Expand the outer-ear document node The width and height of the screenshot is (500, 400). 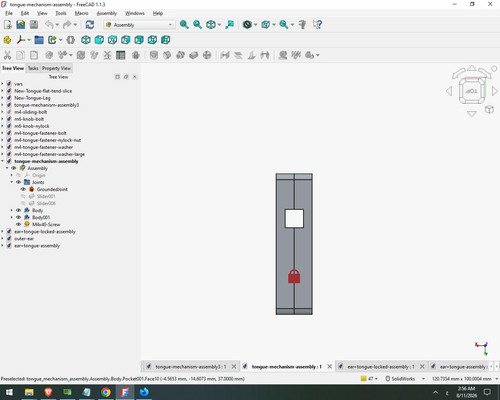[3, 239]
